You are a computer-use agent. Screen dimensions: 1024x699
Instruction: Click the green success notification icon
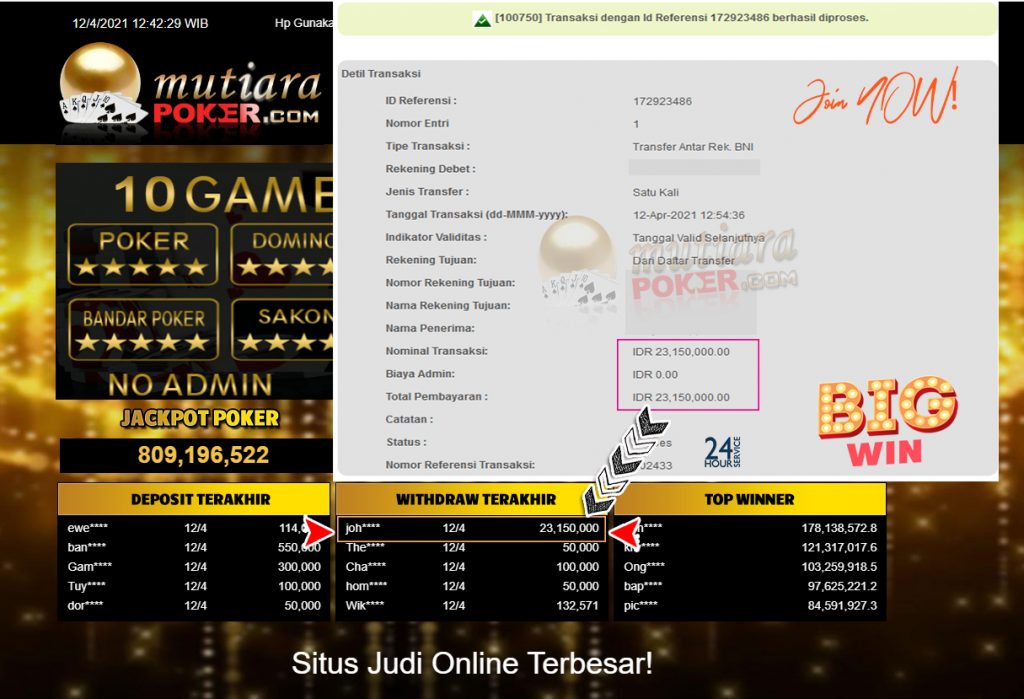tap(482, 20)
